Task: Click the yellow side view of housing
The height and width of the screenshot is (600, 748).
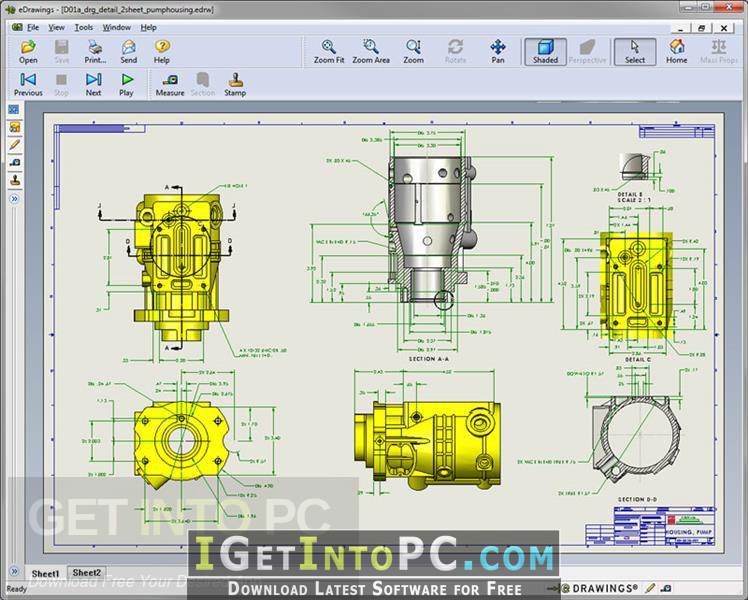Action: click(427, 444)
